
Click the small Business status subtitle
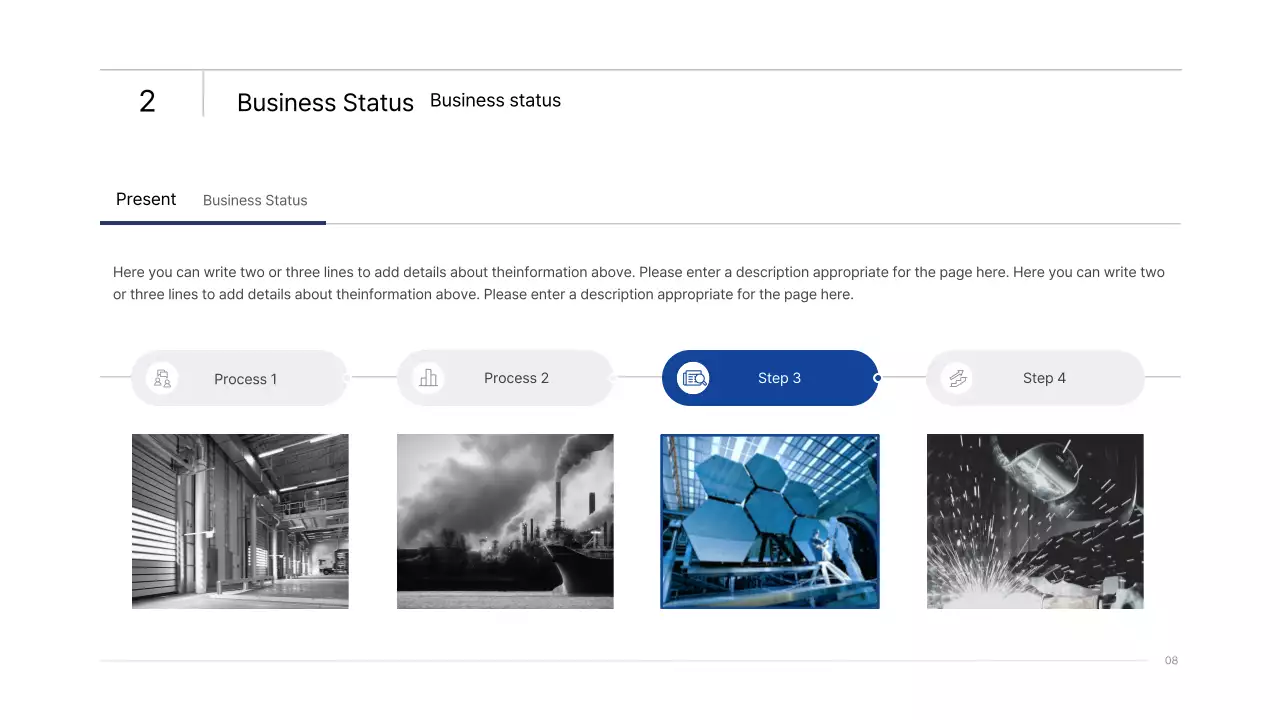[495, 100]
